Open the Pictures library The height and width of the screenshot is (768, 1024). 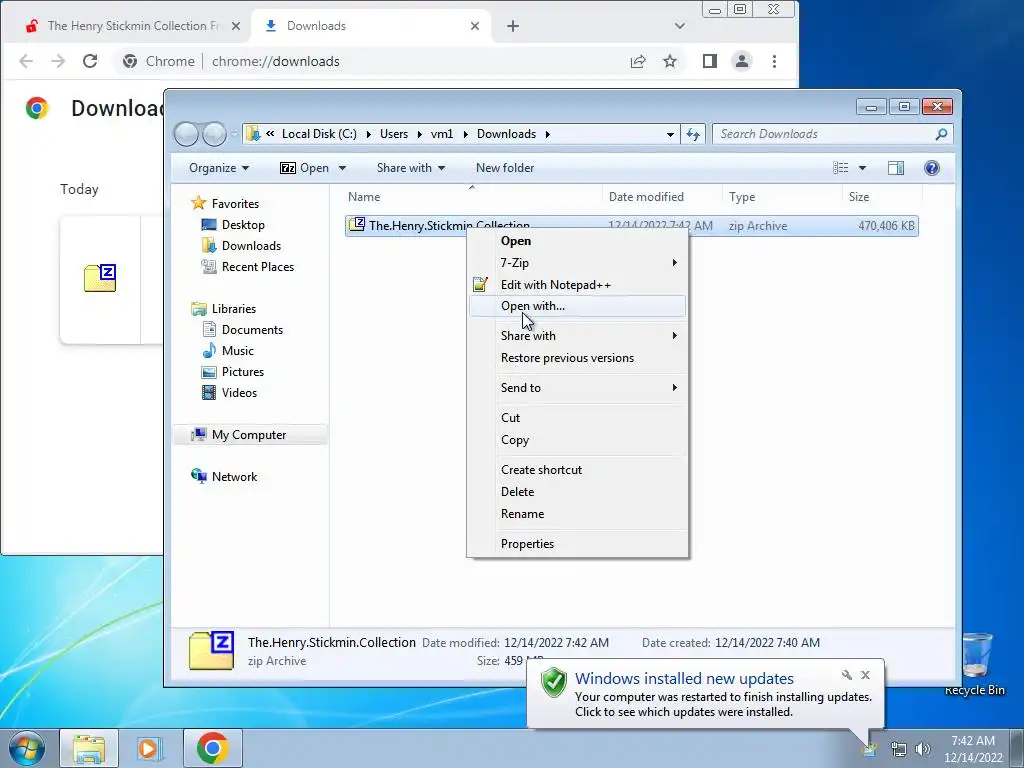[x=233, y=372]
